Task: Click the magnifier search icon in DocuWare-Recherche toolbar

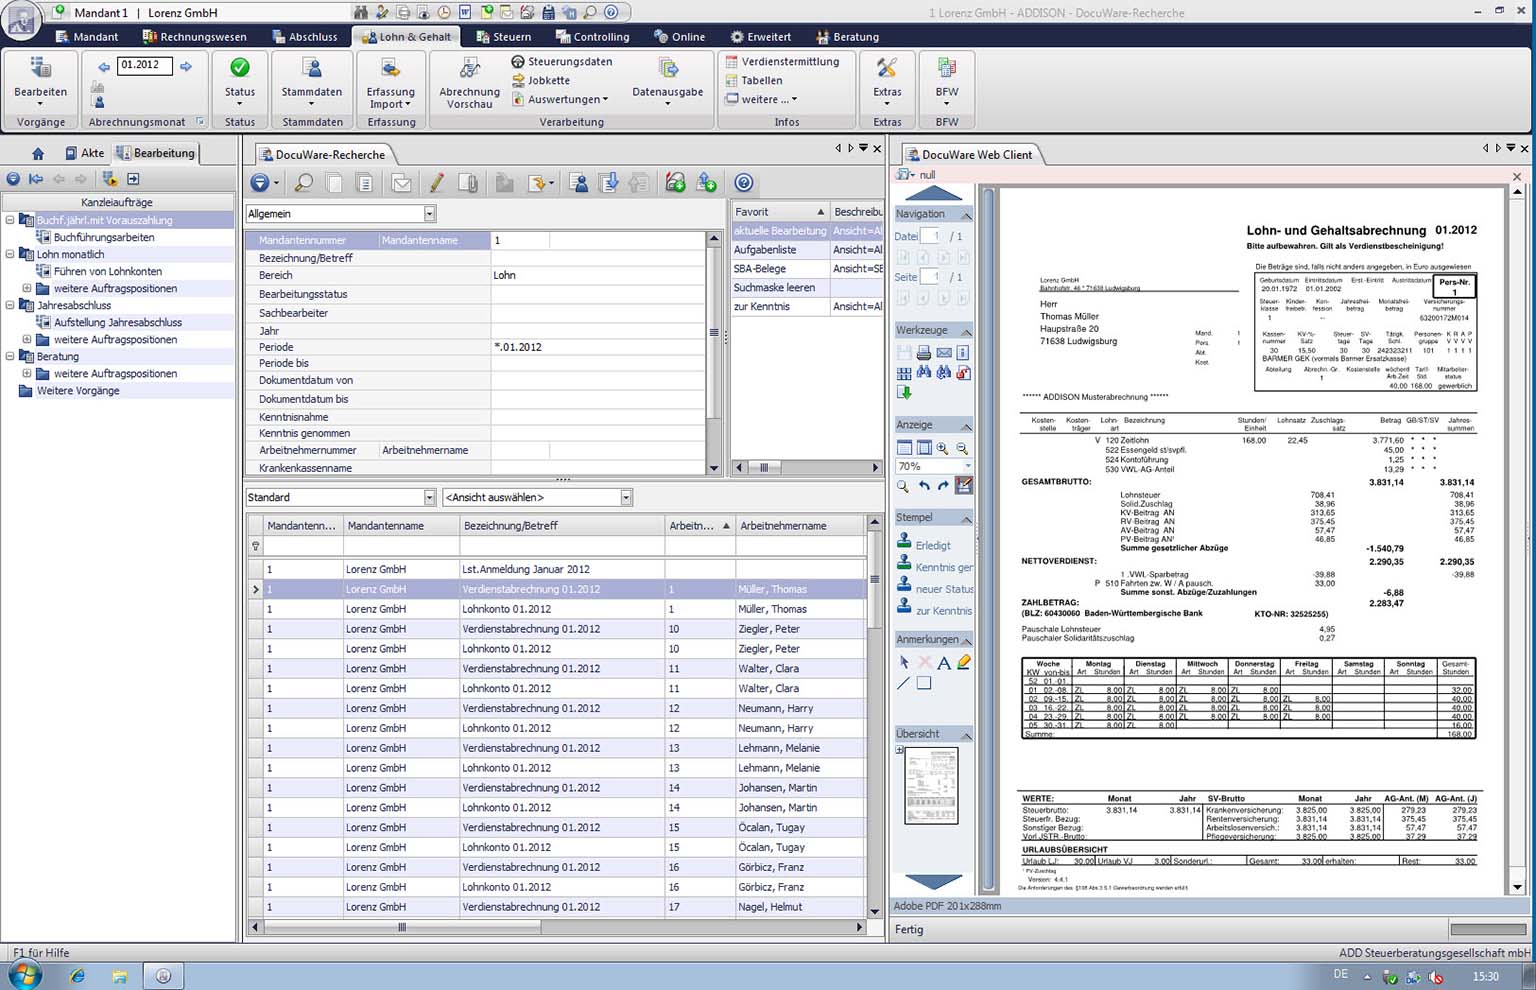Action: point(303,183)
